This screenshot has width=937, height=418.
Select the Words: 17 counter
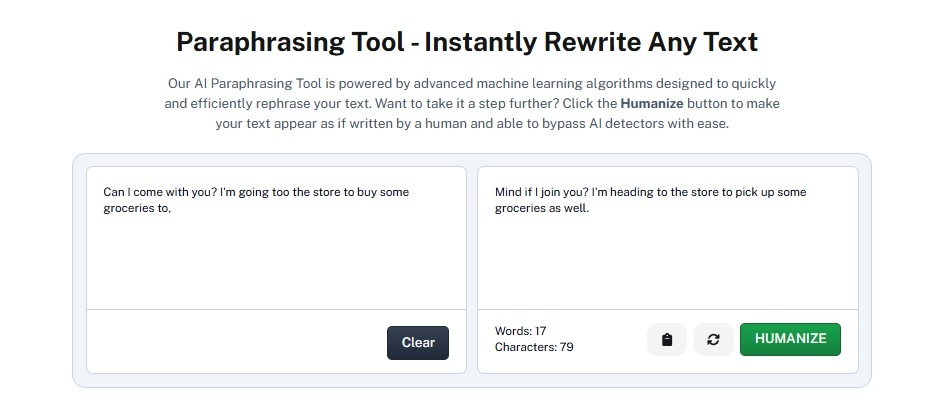[x=520, y=331]
